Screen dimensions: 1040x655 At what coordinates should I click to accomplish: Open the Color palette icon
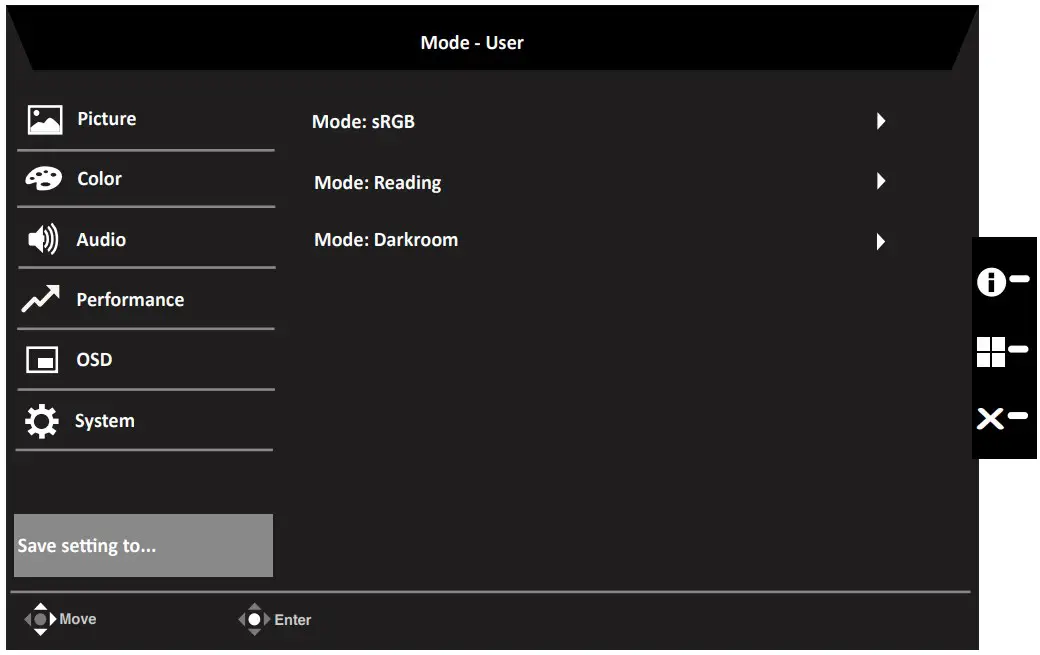41,178
